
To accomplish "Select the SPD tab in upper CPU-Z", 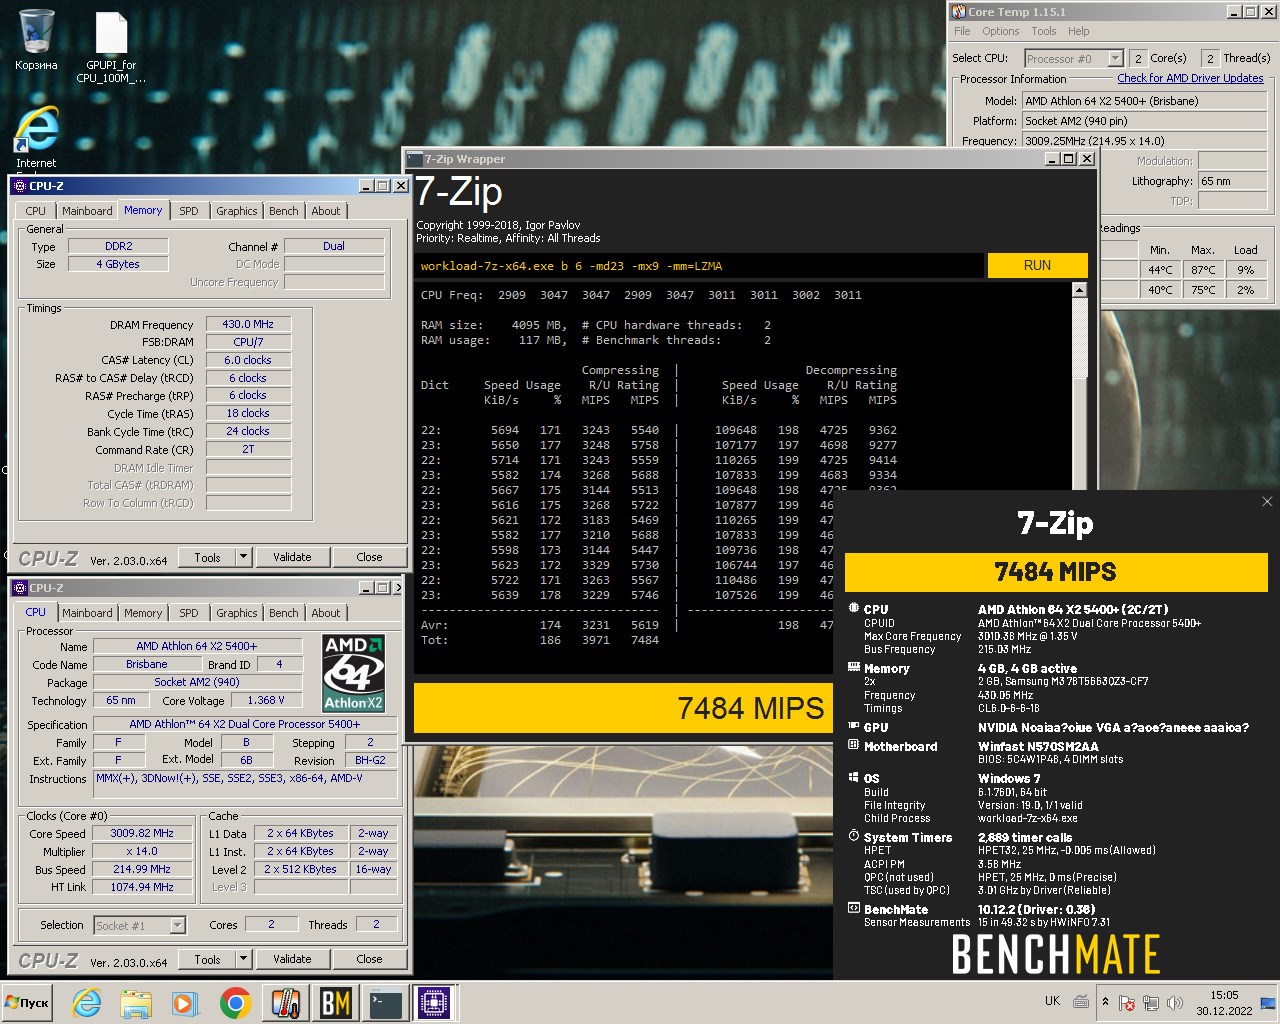I will [189, 211].
